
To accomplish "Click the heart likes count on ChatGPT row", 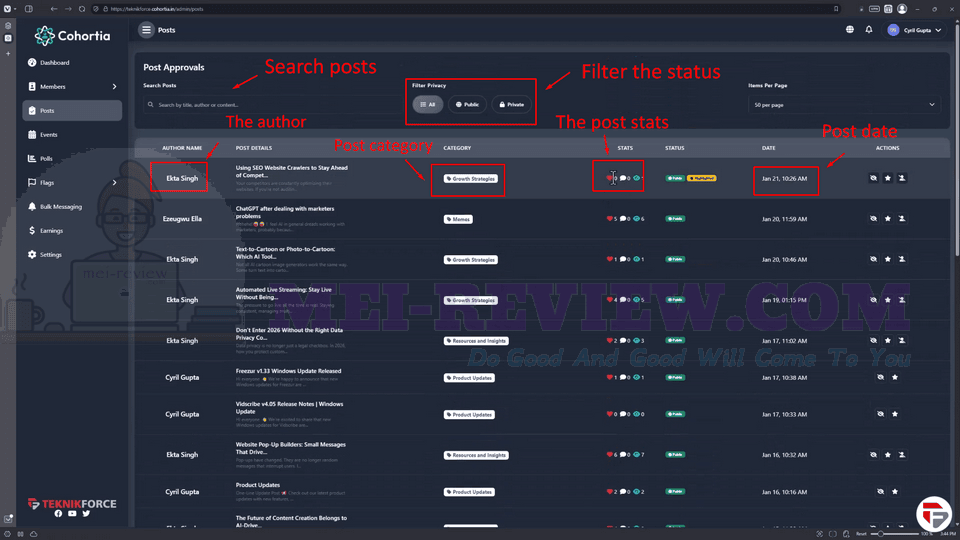I will coord(612,219).
